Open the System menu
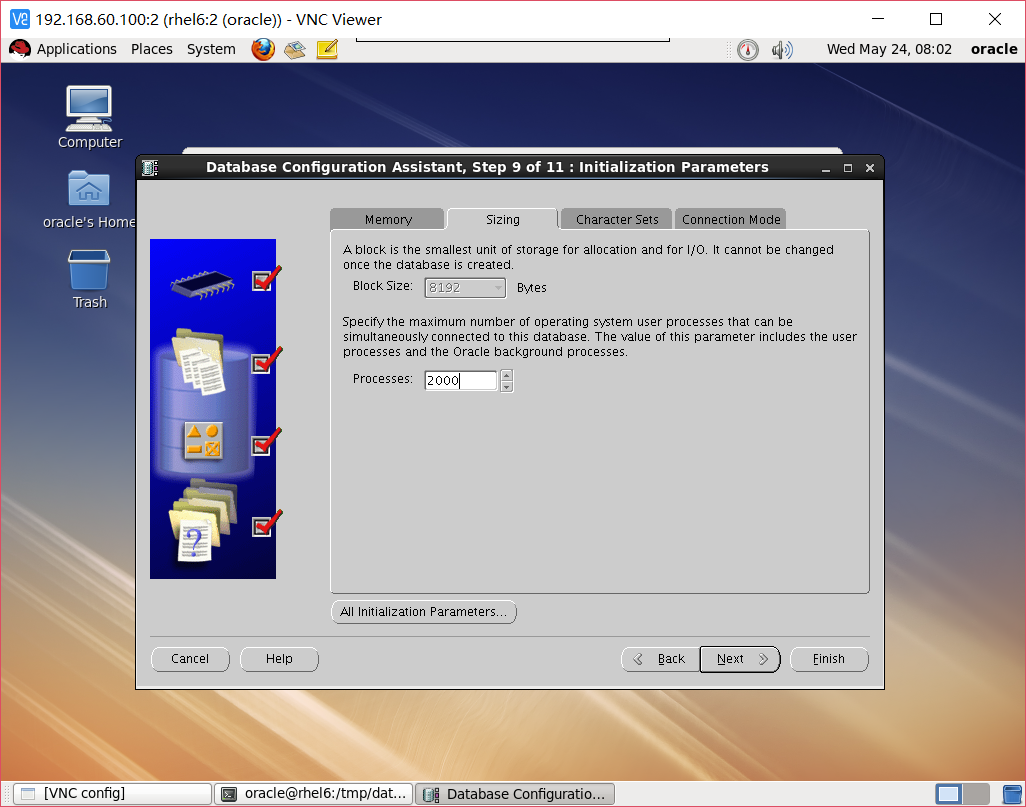This screenshot has width=1026, height=807. click(x=210, y=49)
